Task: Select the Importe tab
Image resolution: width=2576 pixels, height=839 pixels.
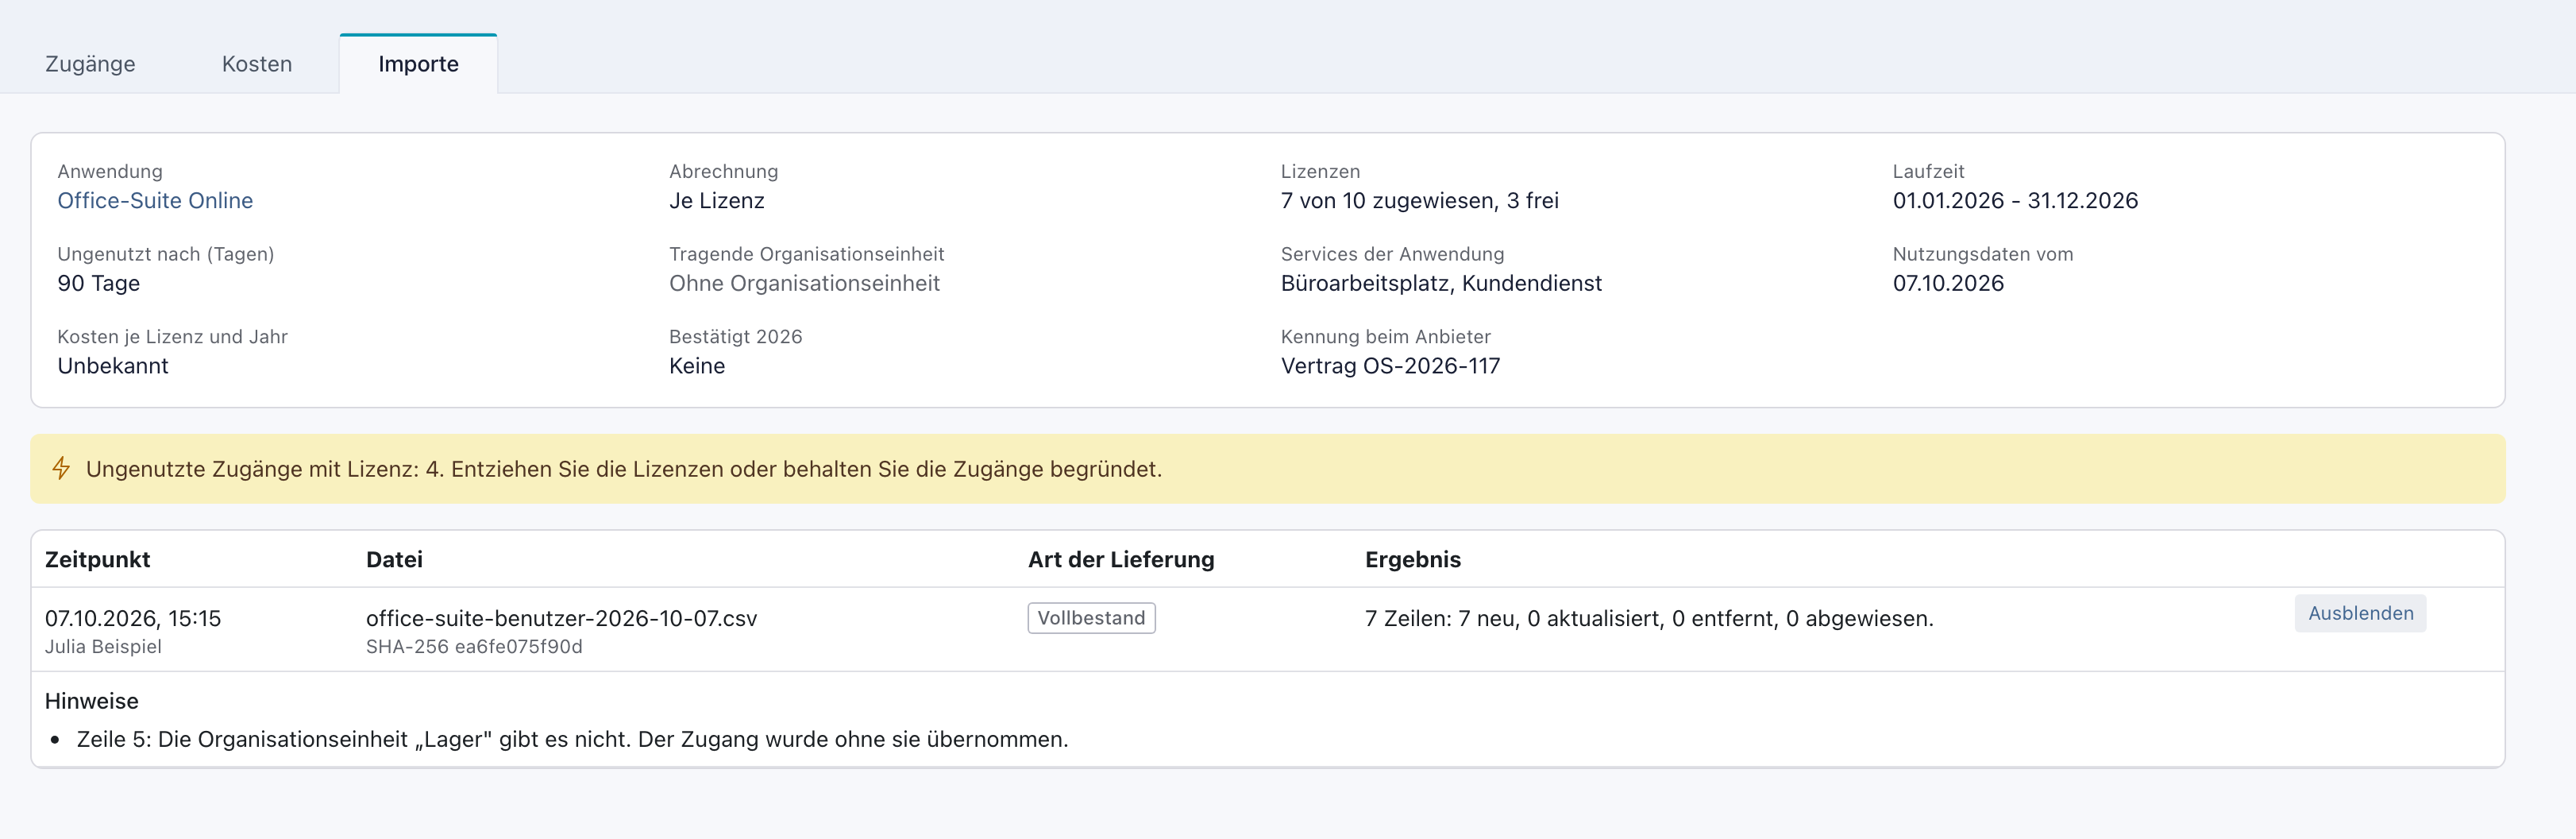Action: click(418, 64)
